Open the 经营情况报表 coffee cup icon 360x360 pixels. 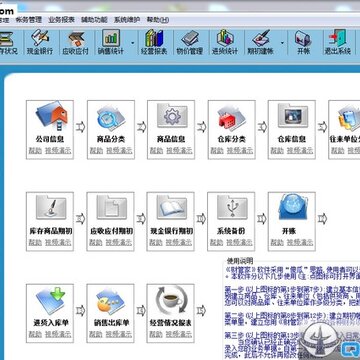click(x=171, y=301)
